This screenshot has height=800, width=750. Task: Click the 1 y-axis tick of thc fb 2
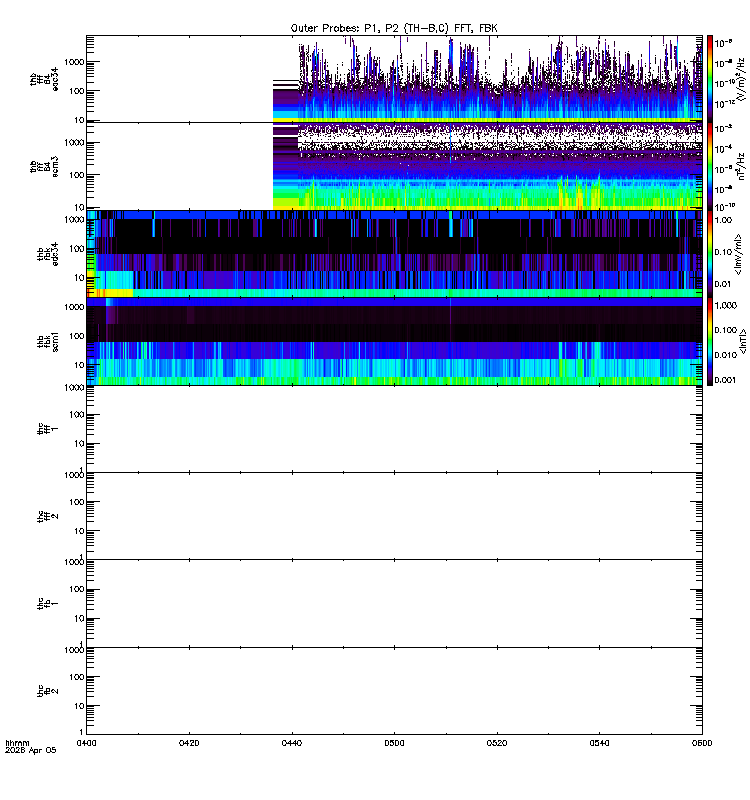point(82,732)
